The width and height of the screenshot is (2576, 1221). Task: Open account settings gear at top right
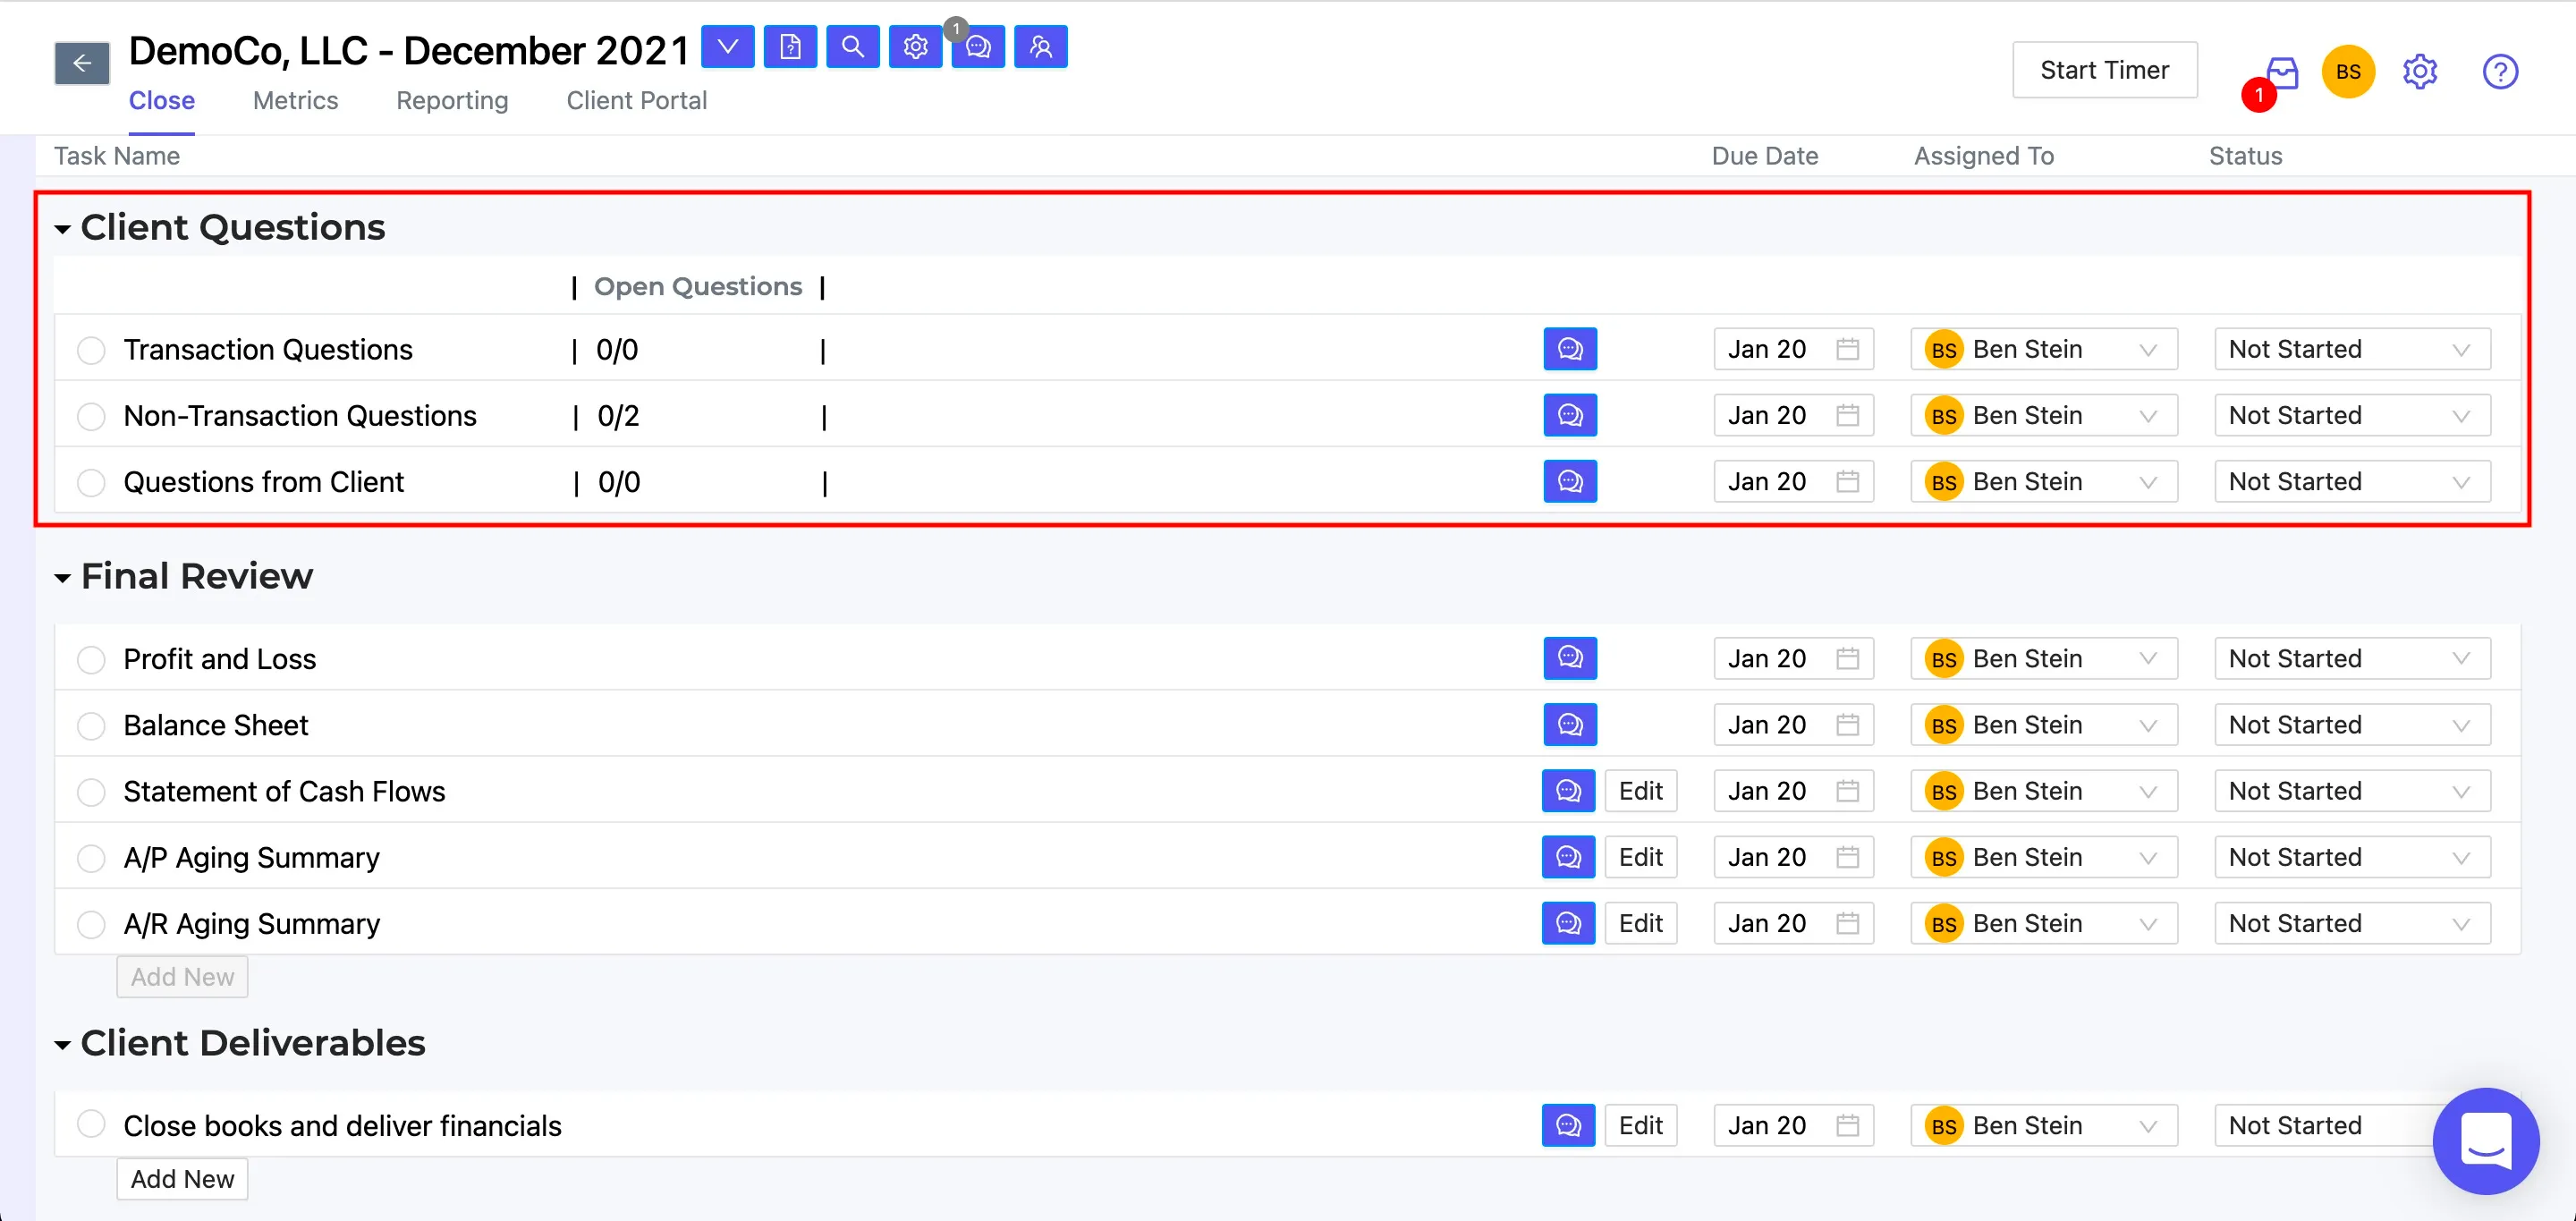point(2420,72)
